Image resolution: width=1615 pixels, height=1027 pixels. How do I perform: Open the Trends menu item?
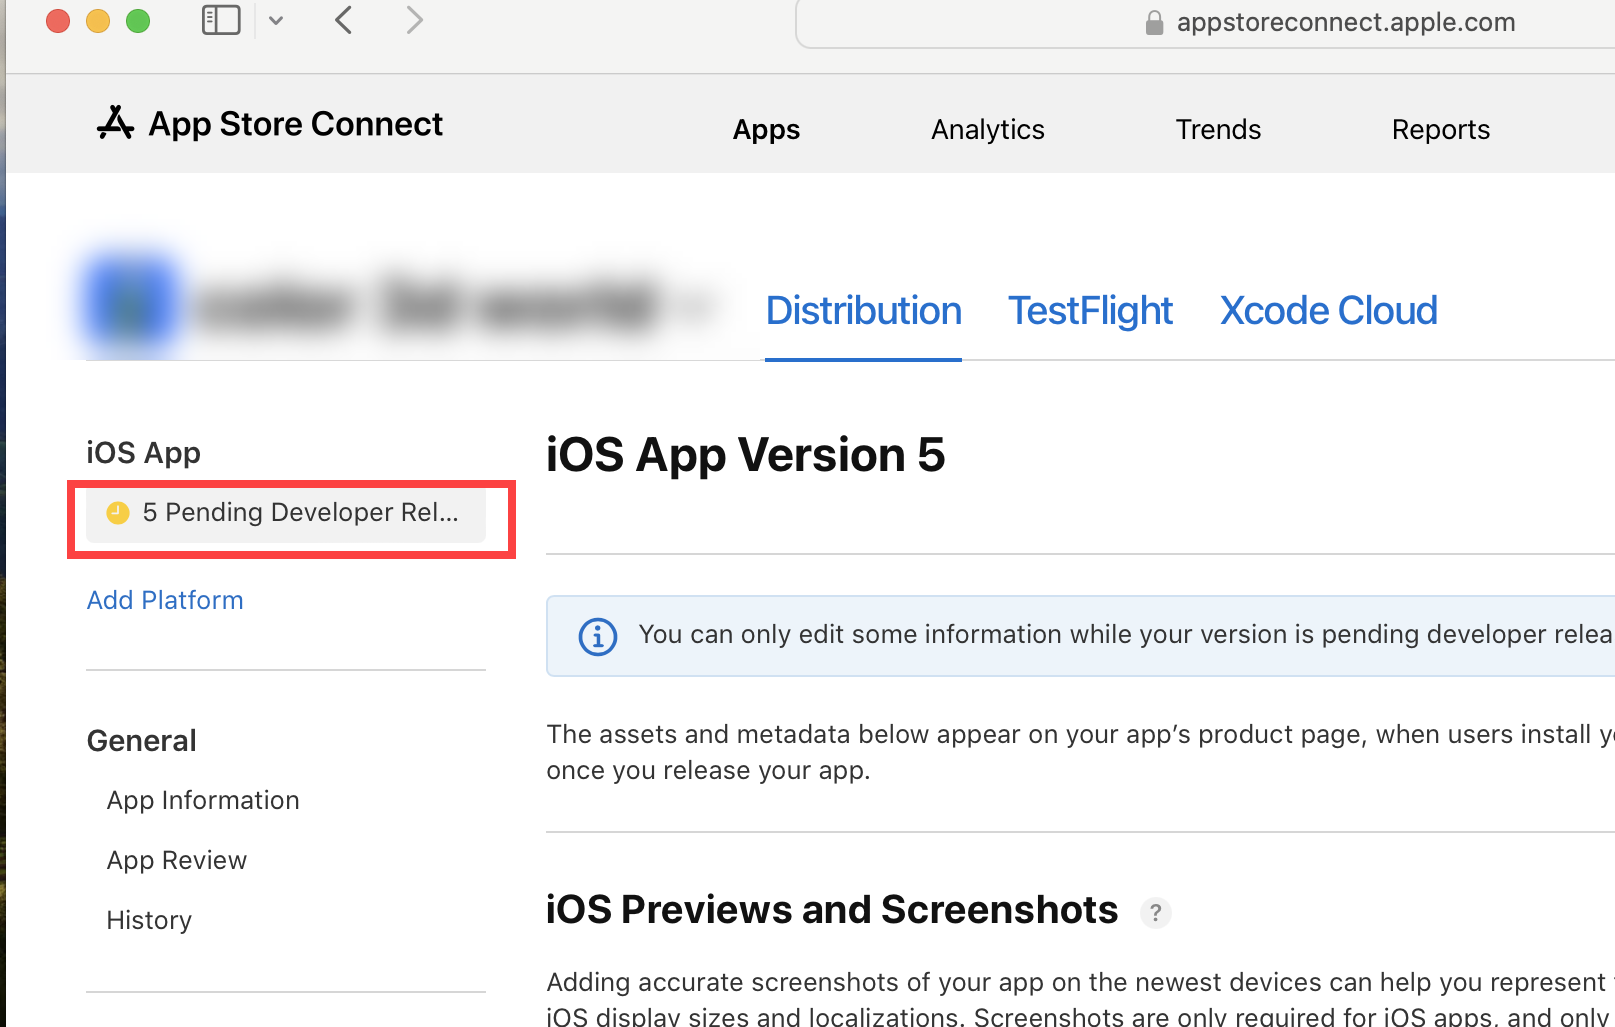pos(1218,130)
